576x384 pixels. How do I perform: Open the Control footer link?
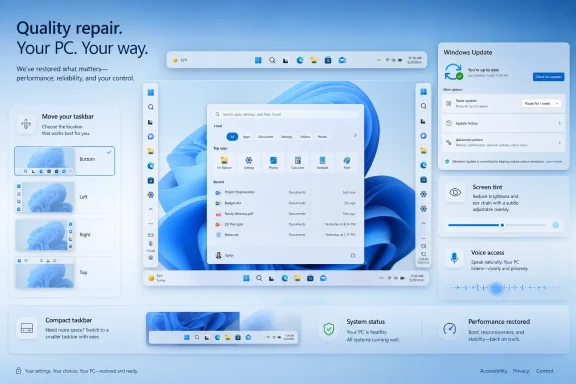click(545, 371)
